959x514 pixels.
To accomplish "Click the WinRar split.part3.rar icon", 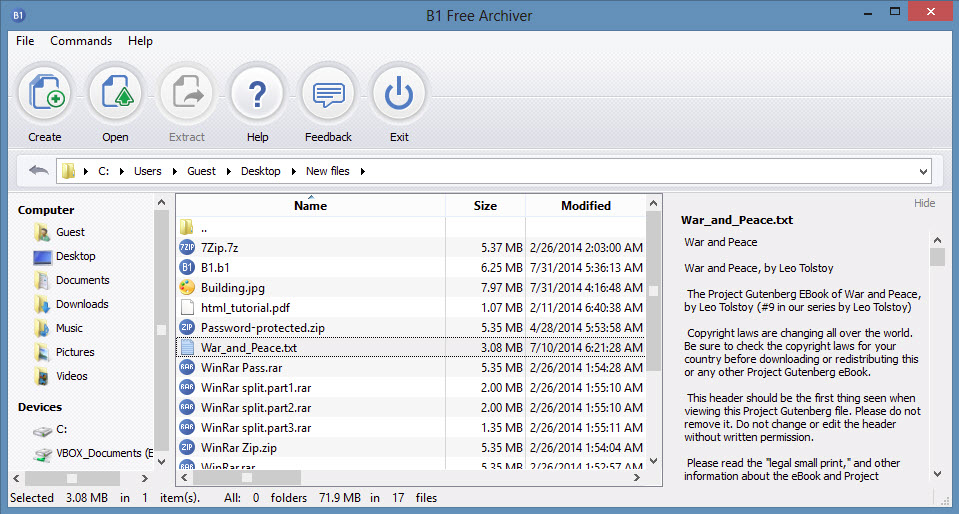I will (x=187, y=428).
